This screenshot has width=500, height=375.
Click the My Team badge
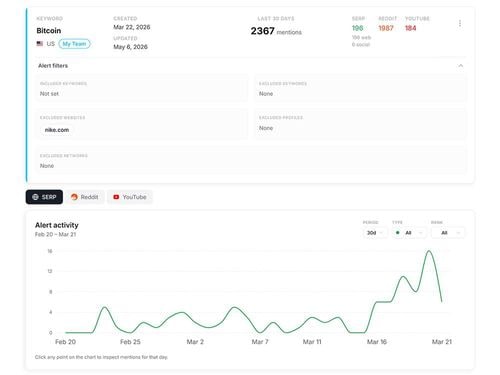[x=74, y=44]
